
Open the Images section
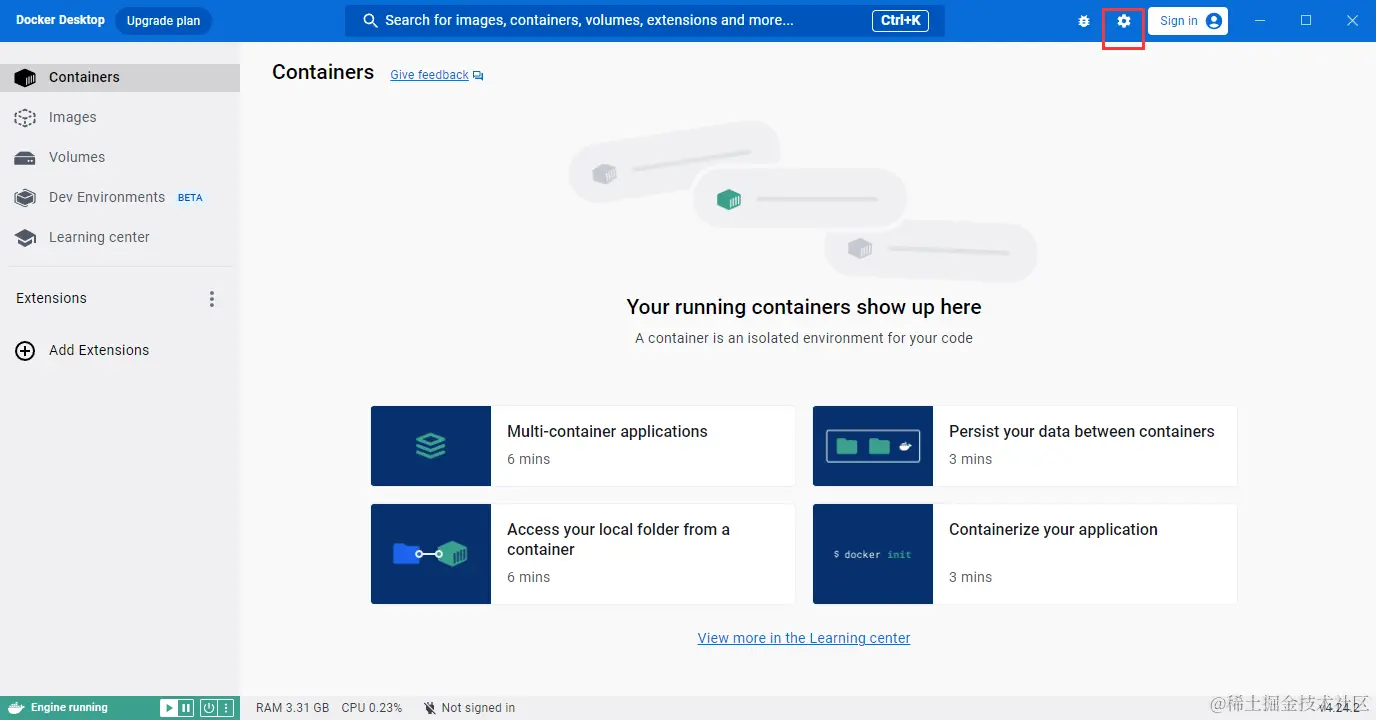[120, 117]
